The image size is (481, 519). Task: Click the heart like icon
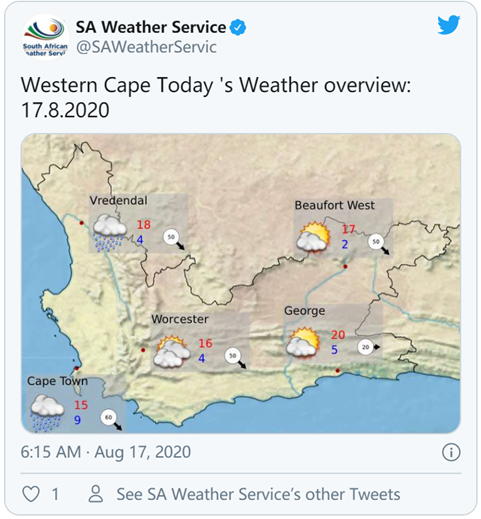(x=31, y=494)
